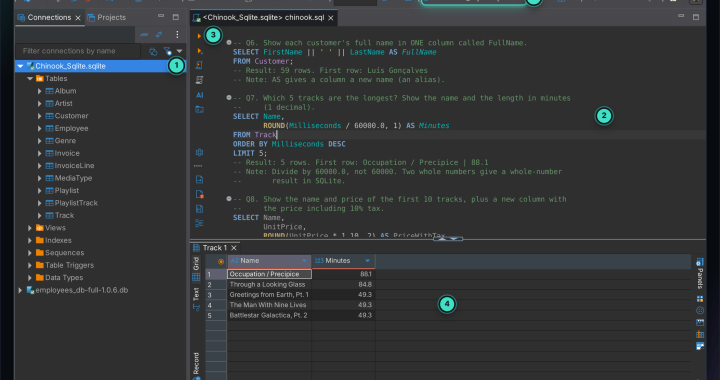Select the Name column header
Screen dimensions: 720x380
point(269,261)
